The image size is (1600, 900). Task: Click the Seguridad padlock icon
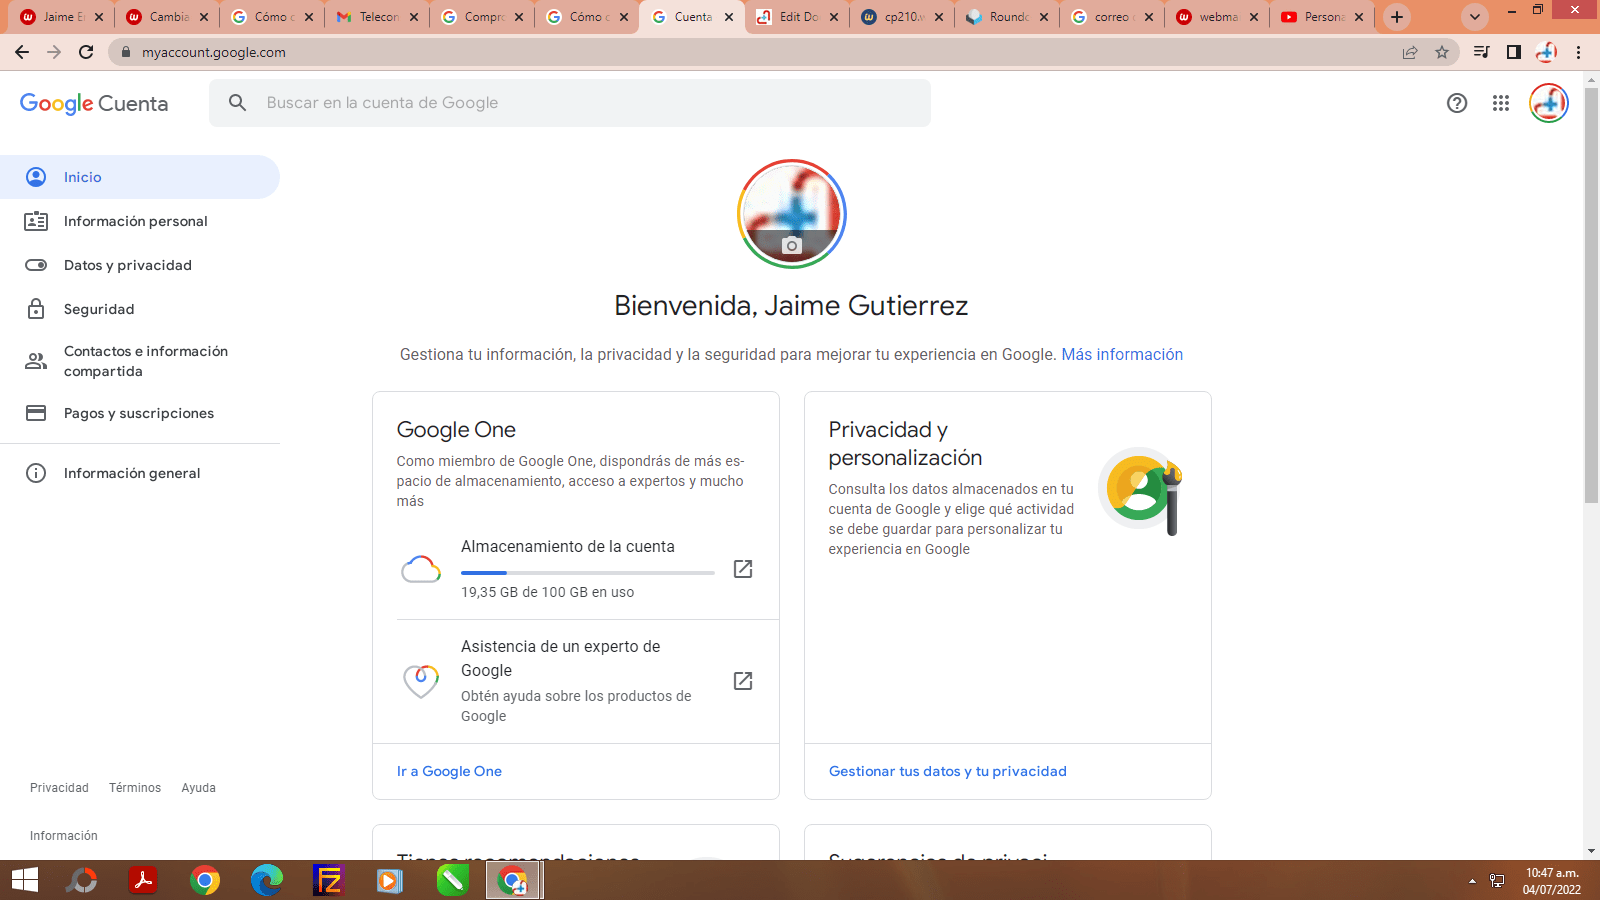tap(36, 309)
